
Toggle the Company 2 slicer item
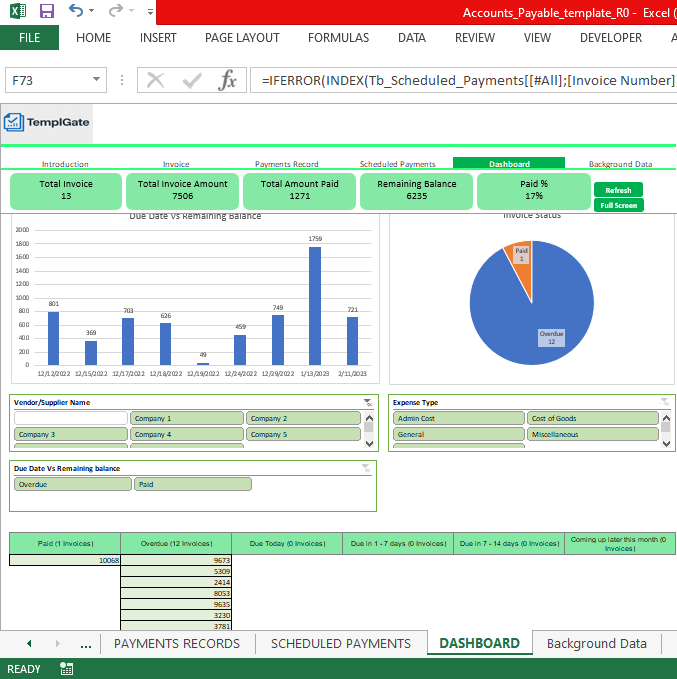303,418
